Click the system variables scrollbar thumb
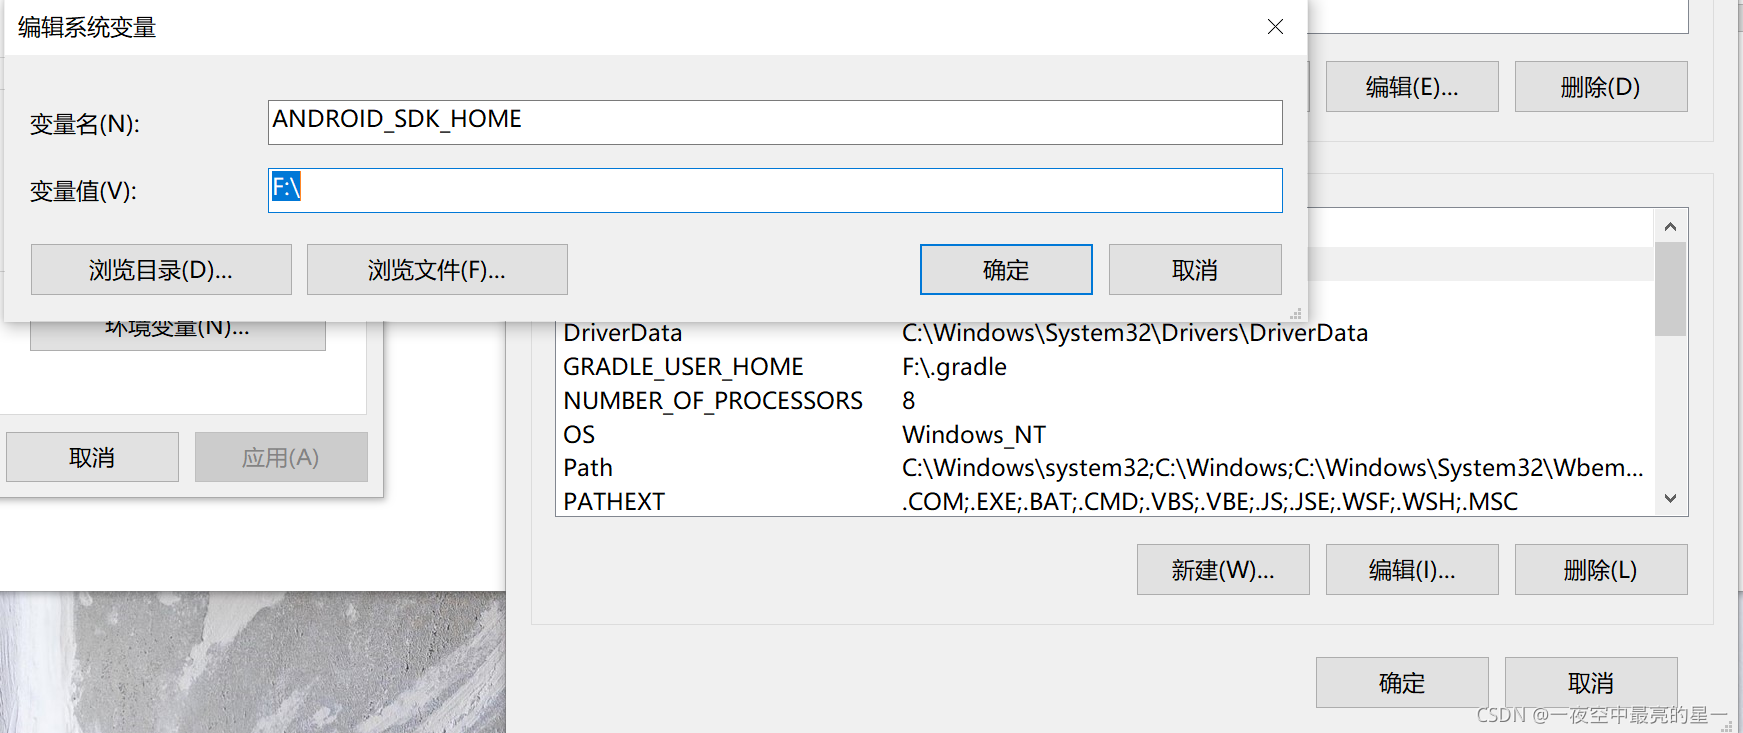The image size is (1743, 733). pyautogui.click(x=1670, y=289)
